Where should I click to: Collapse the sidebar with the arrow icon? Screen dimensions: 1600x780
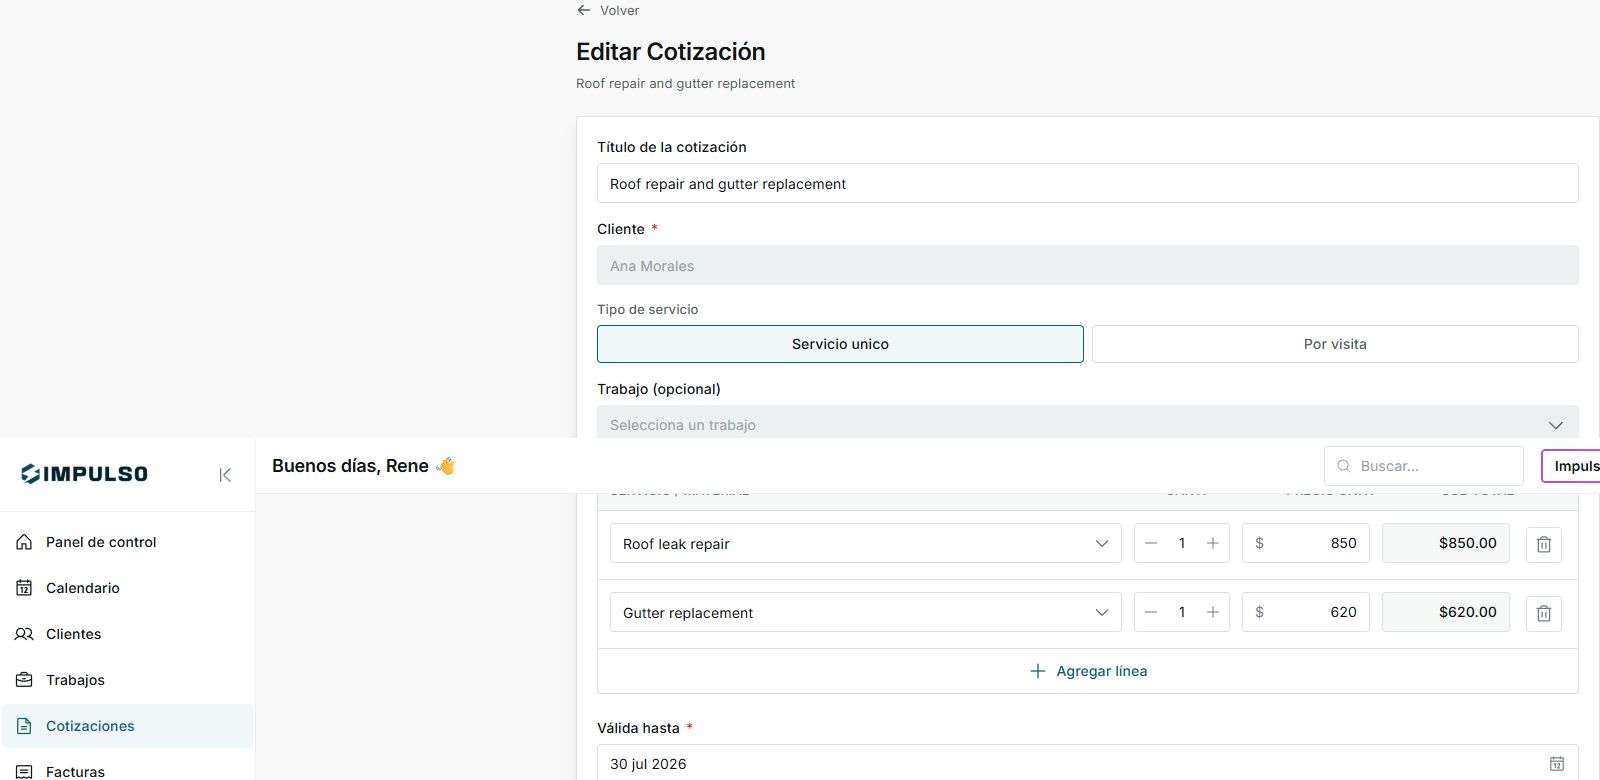click(225, 475)
